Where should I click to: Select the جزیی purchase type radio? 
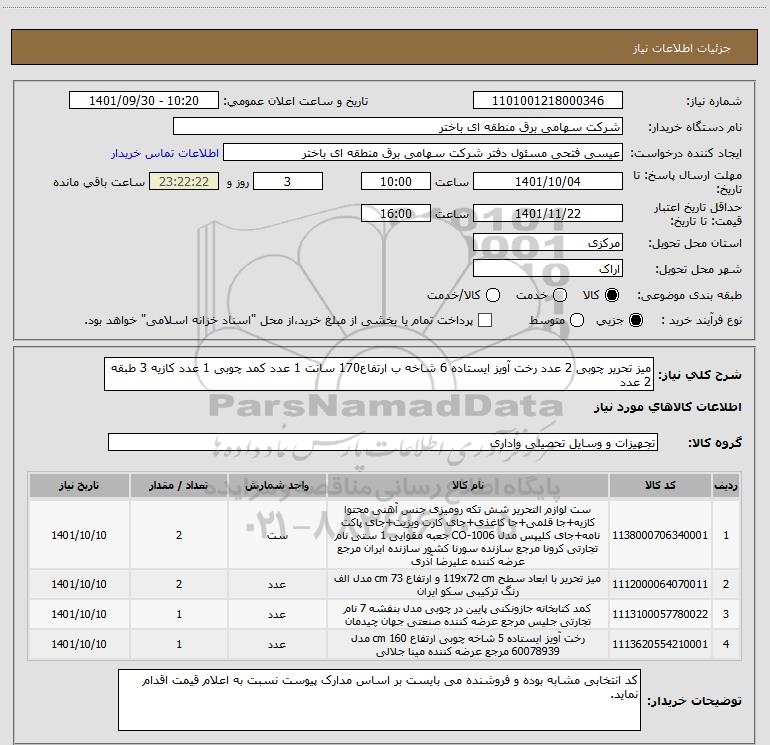point(636,320)
